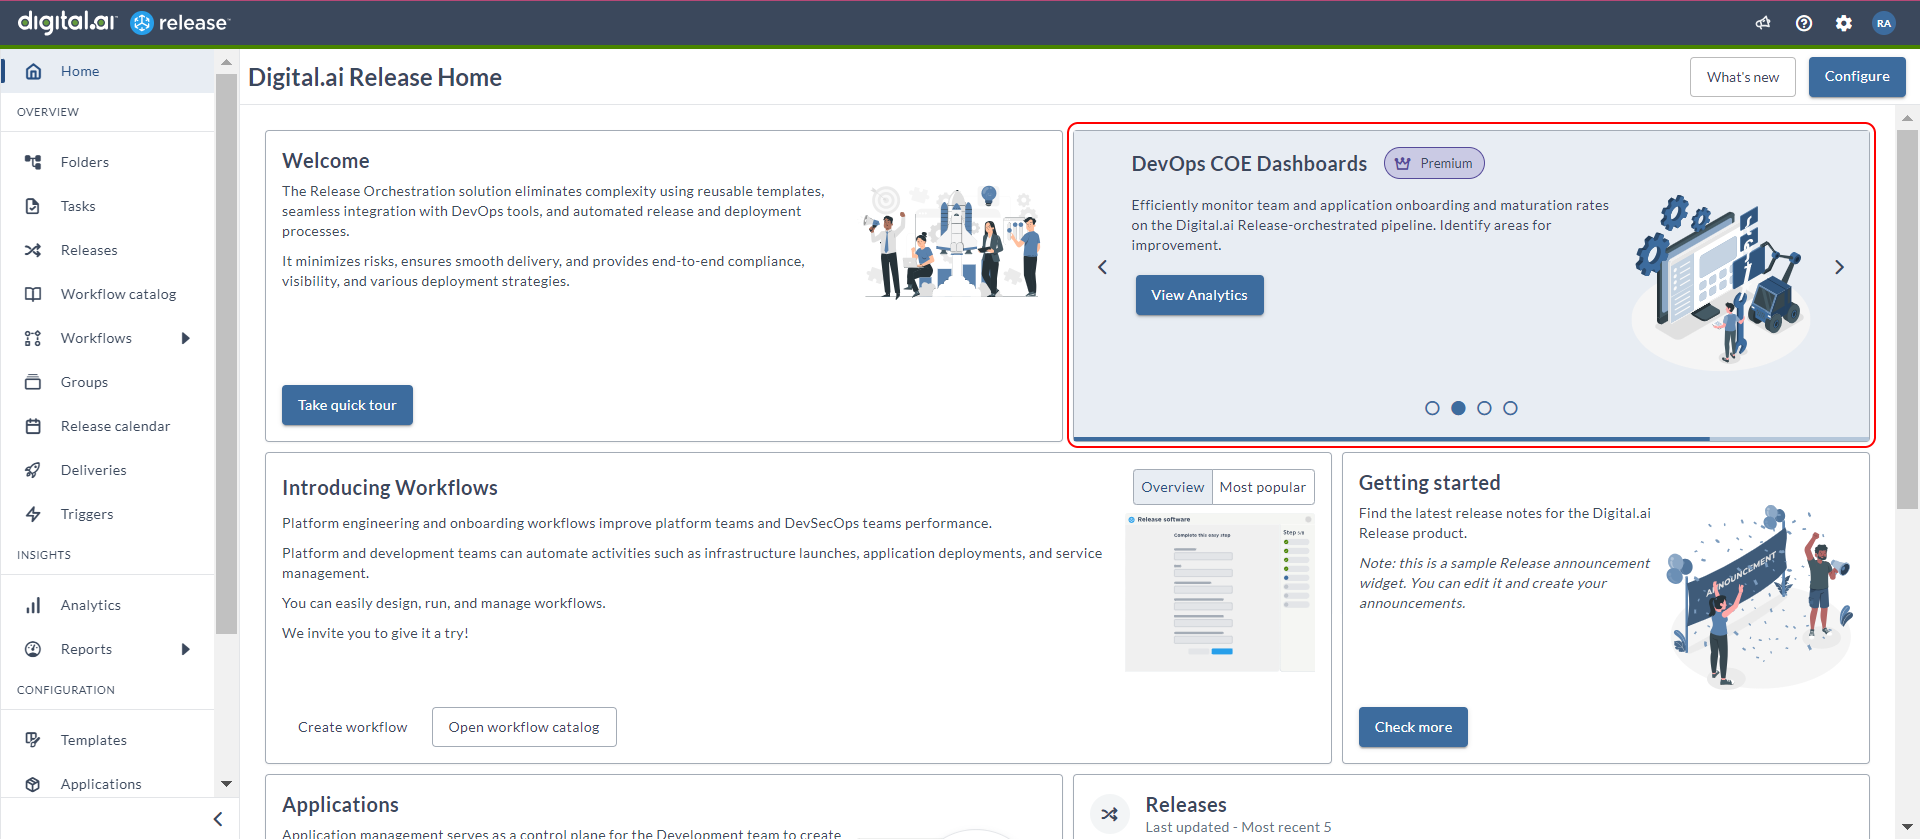Image resolution: width=1920 pixels, height=839 pixels.
Task: Open Folders in the sidebar
Action: [x=108, y=162]
